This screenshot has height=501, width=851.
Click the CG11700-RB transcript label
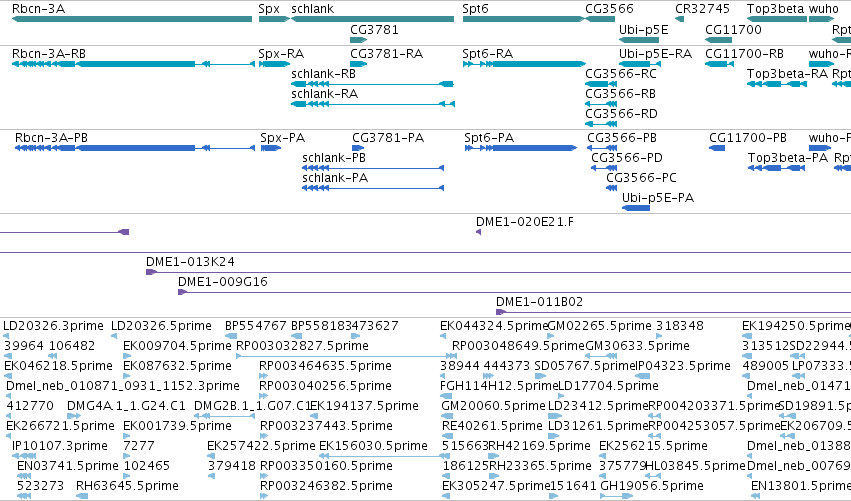tap(745, 54)
